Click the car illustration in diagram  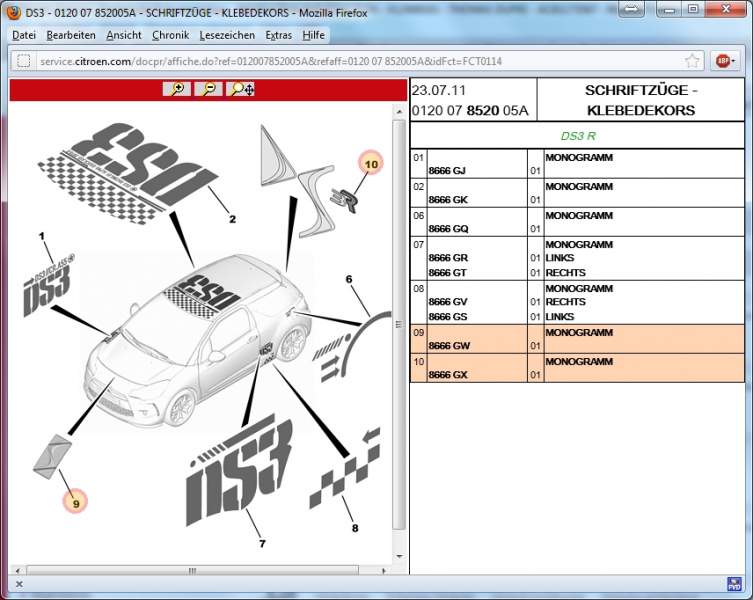click(x=197, y=341)
